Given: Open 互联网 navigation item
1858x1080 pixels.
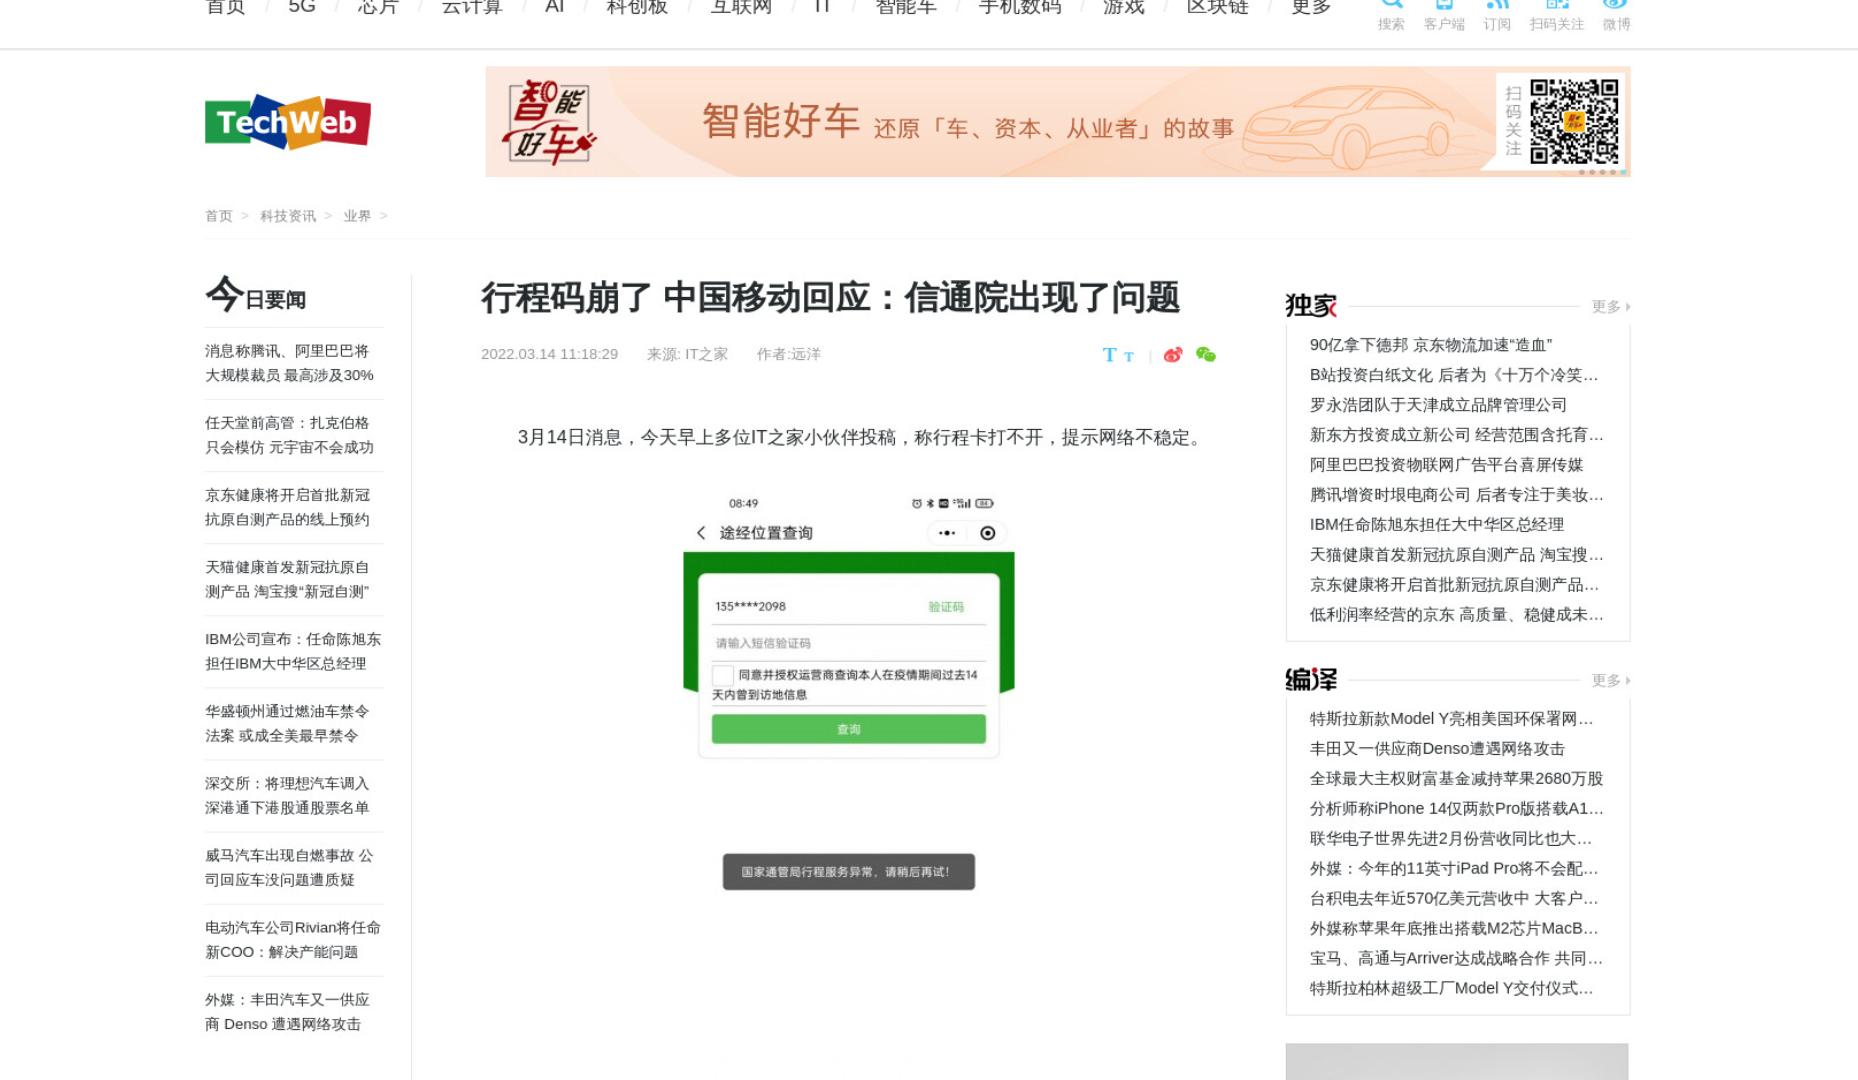Looking at the screenshot, I should [741, 6].
